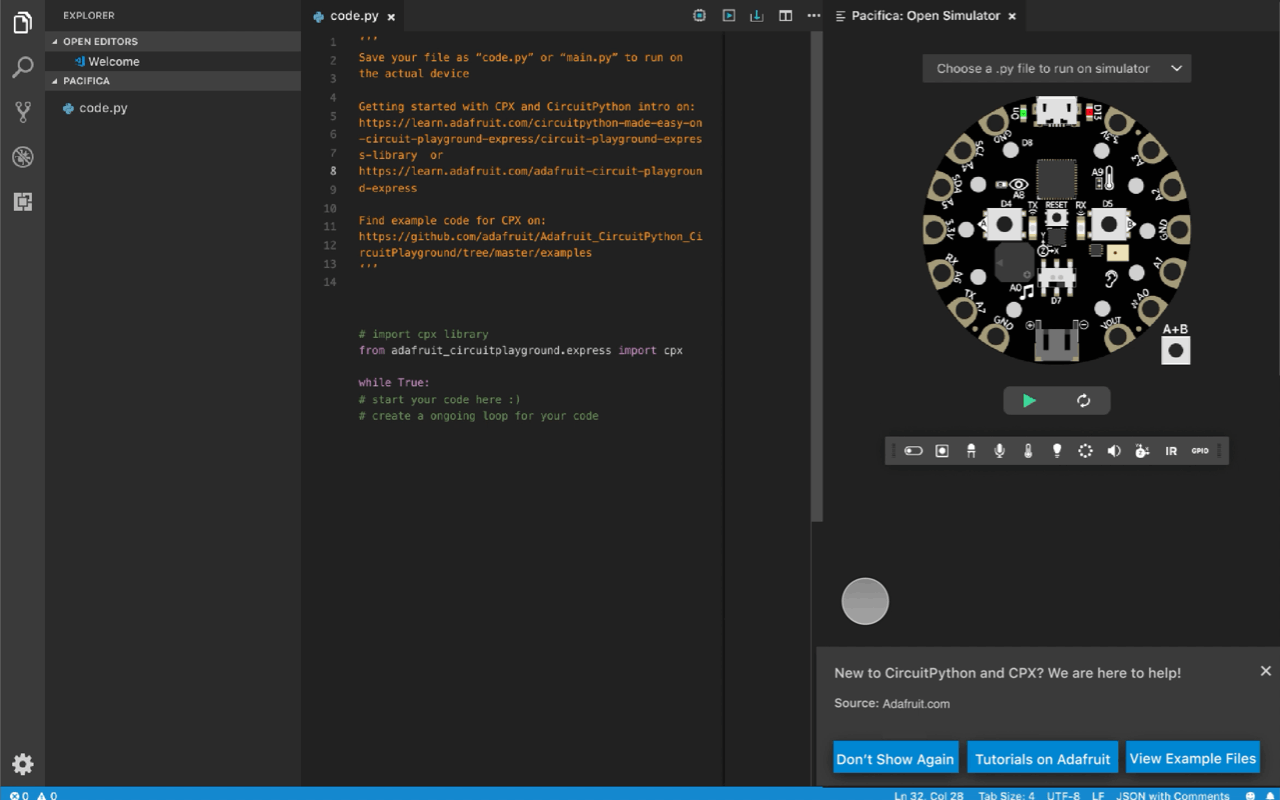The width and height of the screenshot is (1280, 800).
Task: Select Welcome in Open Editors list
Action: point(173,61)
